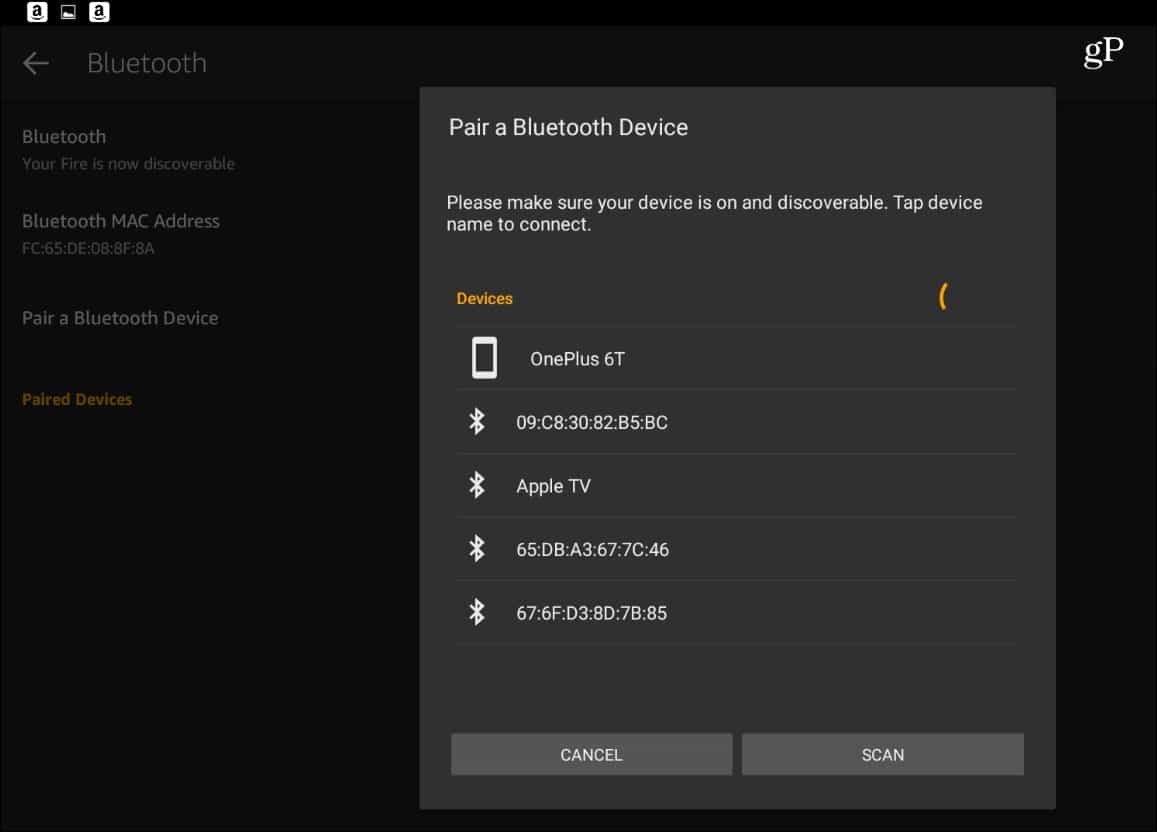Tap the MAC address value FC:65:DE:08:8F:8A

tap(89, 249)
